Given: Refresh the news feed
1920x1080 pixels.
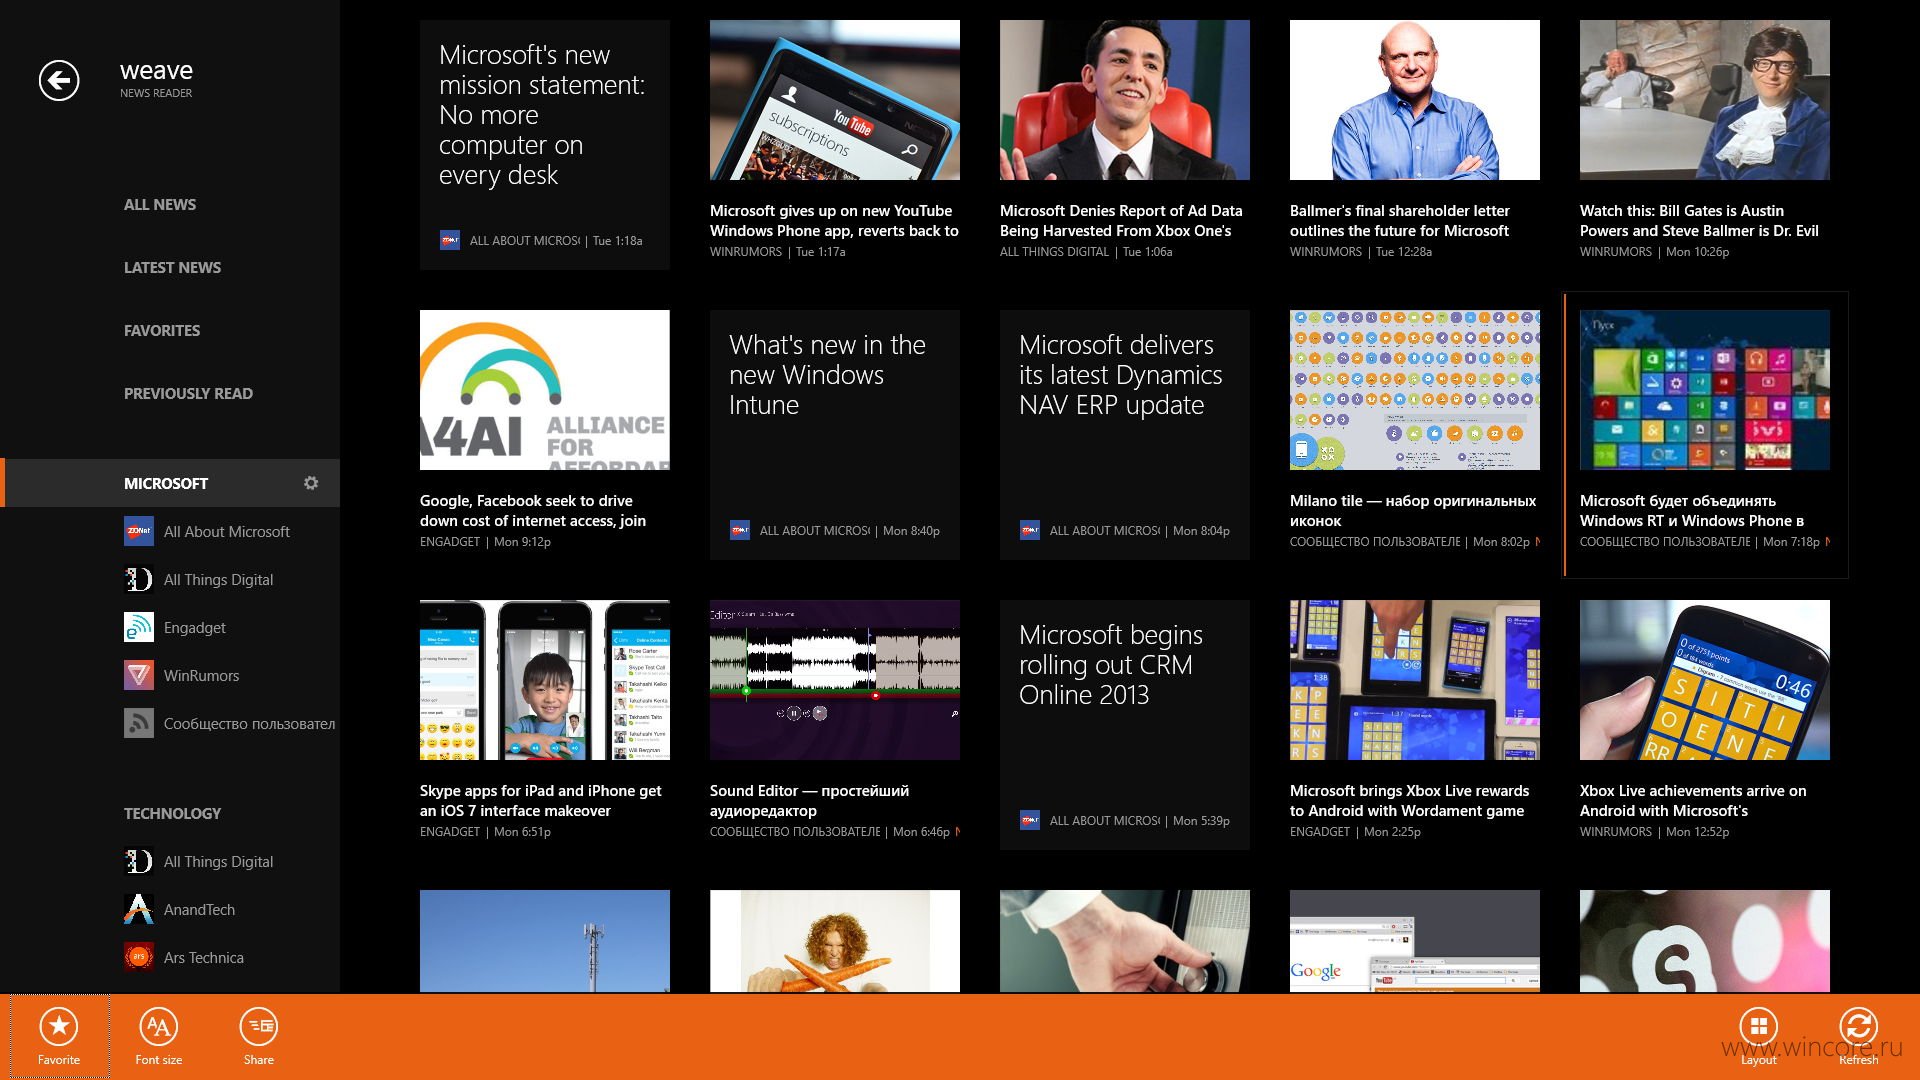Looking at the screenshot, I should pos(1858,1036).
